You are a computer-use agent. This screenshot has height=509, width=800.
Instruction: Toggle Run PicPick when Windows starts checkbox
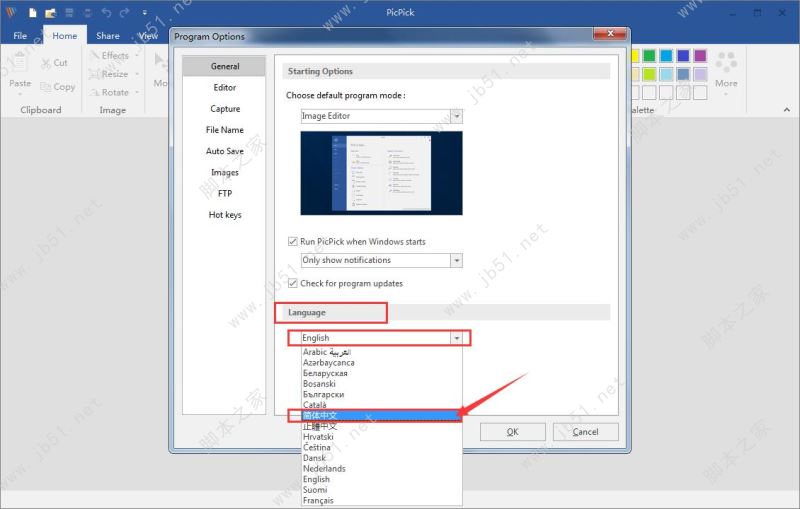pos(292,241)
